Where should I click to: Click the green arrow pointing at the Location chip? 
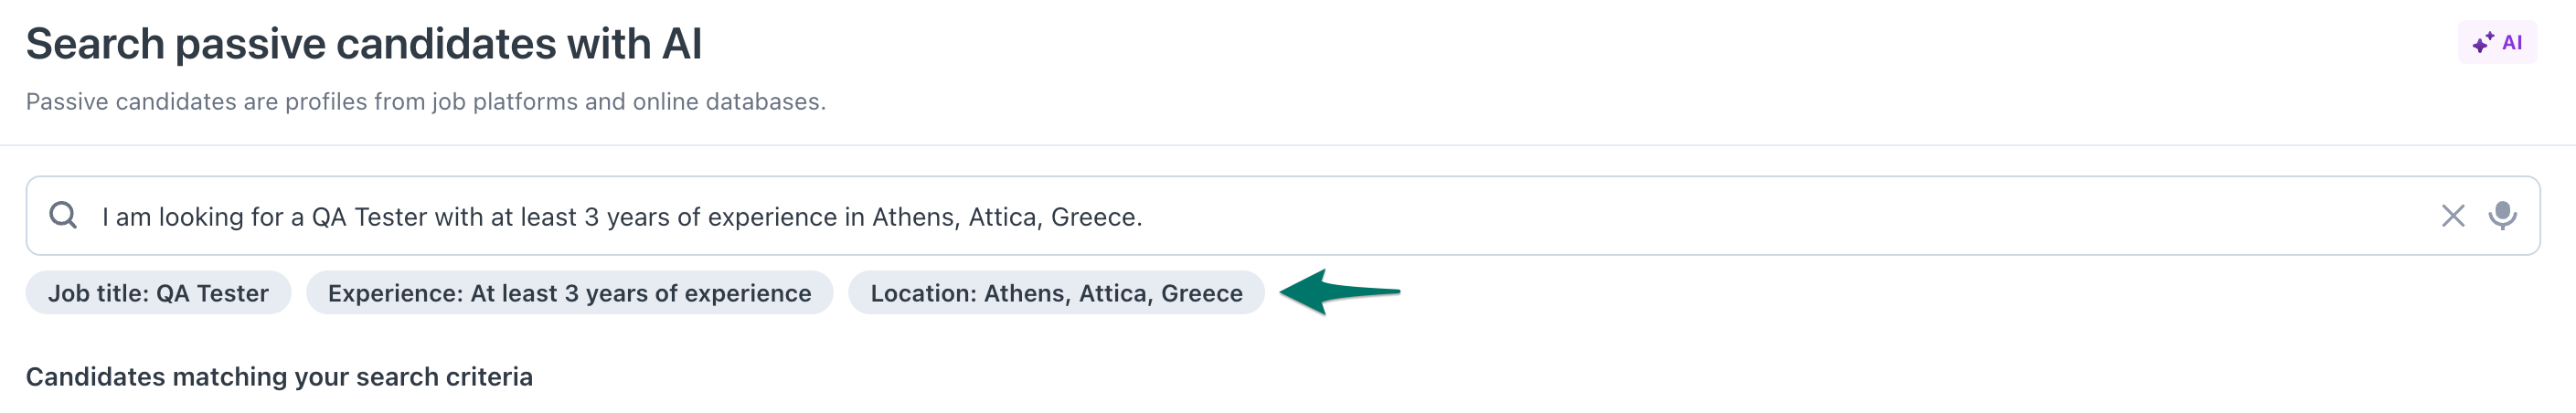coord(1340,292)
